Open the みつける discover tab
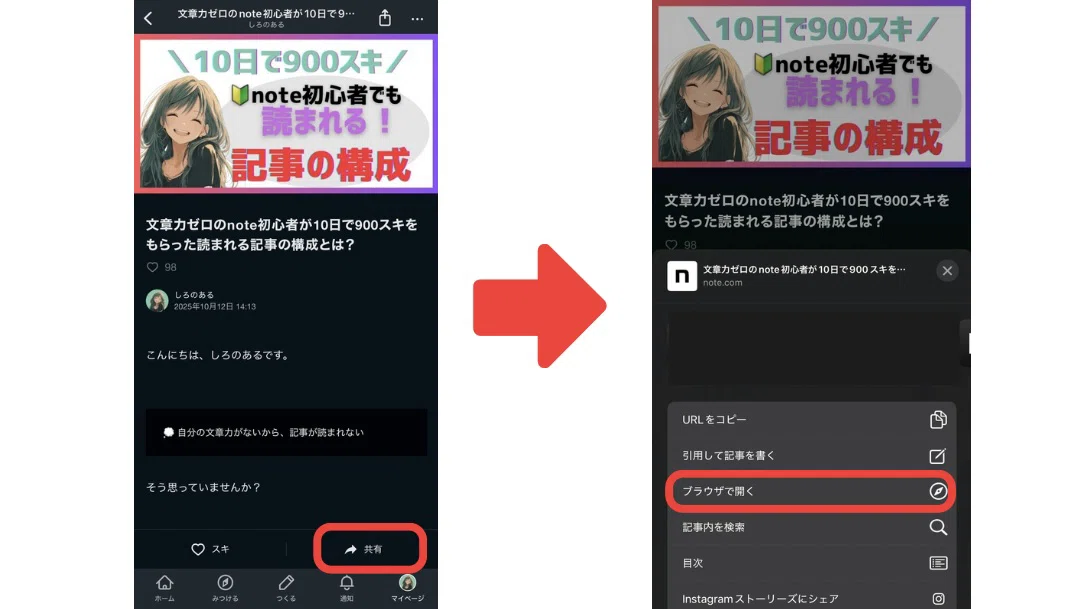 point(225,588)
